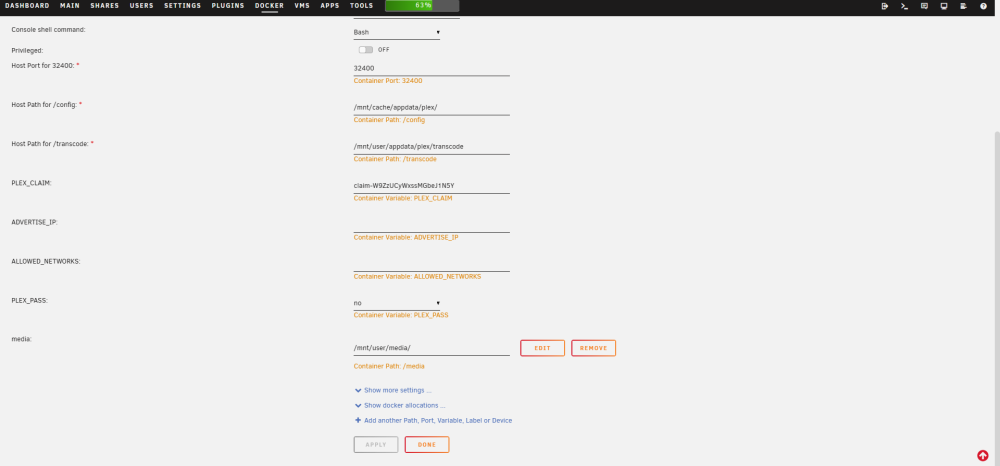Click the 'Console shell command:' label
Screen dimensions: 1000x466
[x=48, y=30]
